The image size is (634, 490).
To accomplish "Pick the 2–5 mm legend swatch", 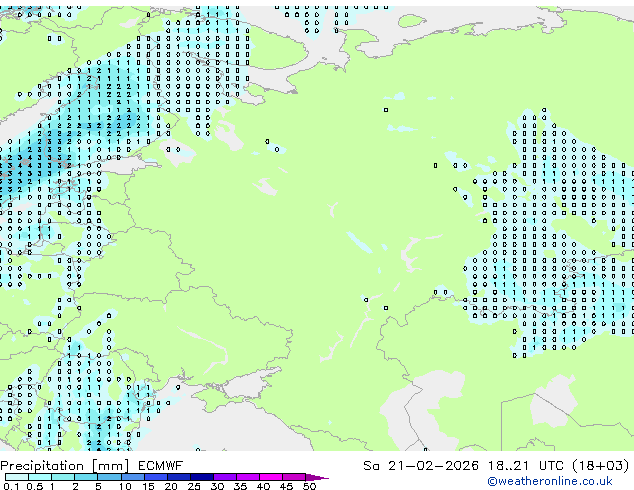I will [86, 477].
